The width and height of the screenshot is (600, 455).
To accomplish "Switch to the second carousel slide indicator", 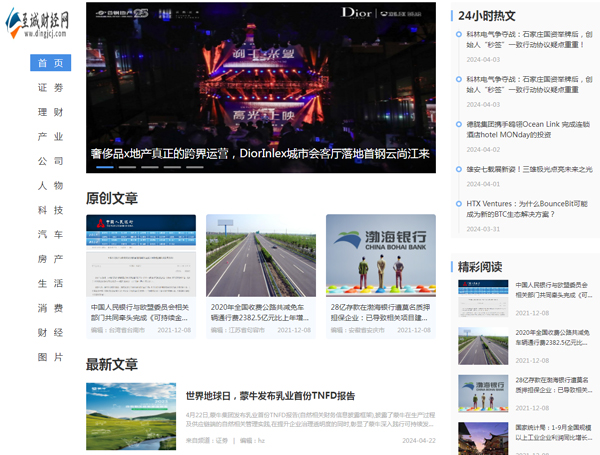I will point(127,167).
